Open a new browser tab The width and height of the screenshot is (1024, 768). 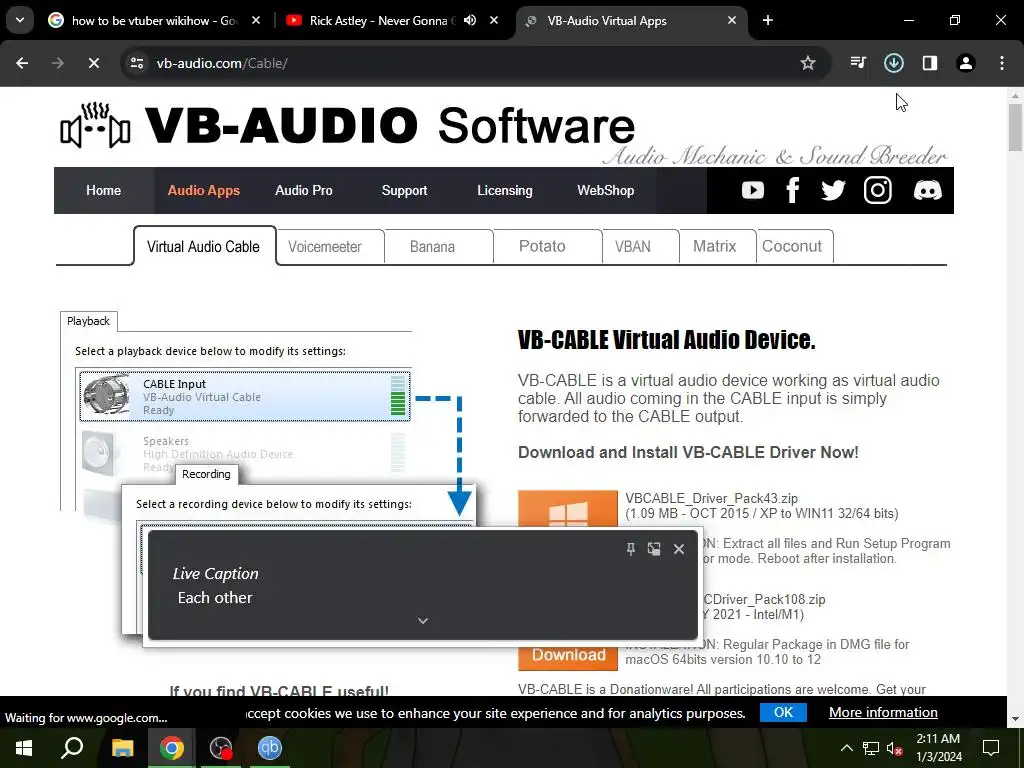[x=768, y=20]
